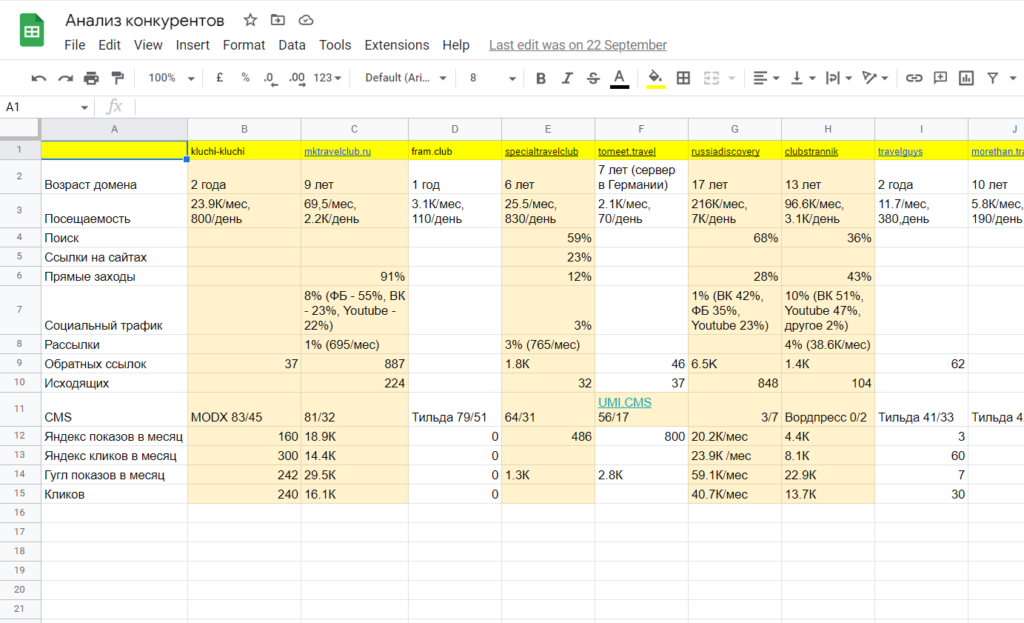Image resolution: width=1024 pixels, height=623 pixels.
Task: Click the Insert chart icon
Action: (x=966, y=78)
